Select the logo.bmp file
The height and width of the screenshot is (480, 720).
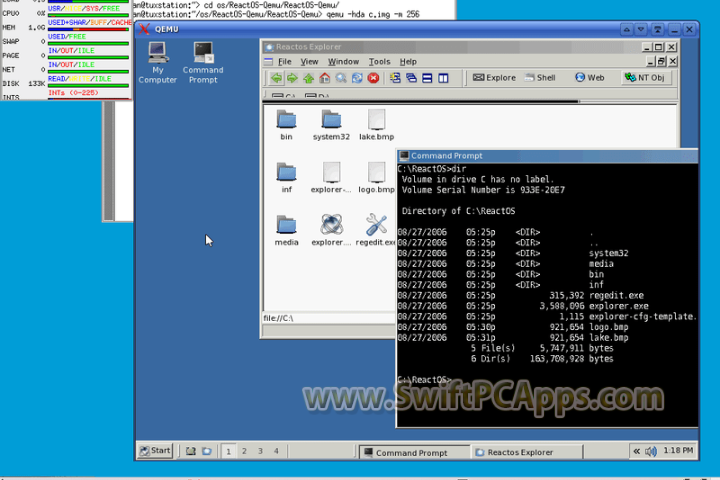pyautogui.click(x=377, y=178)
